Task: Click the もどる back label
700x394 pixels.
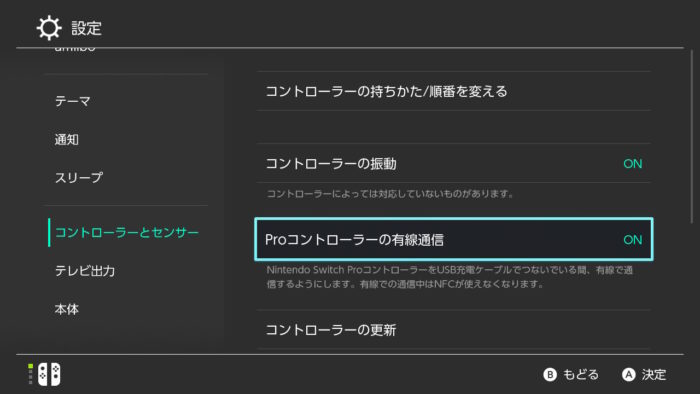Action: (x=580, y=374)
